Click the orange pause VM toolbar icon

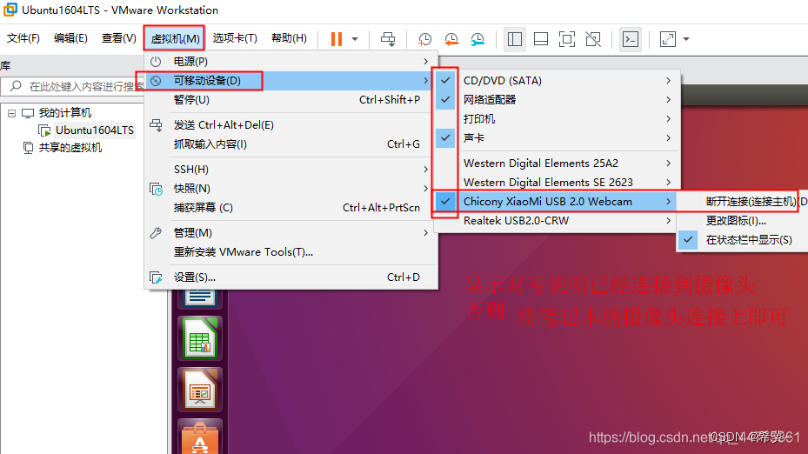click(x=336, y=39)
